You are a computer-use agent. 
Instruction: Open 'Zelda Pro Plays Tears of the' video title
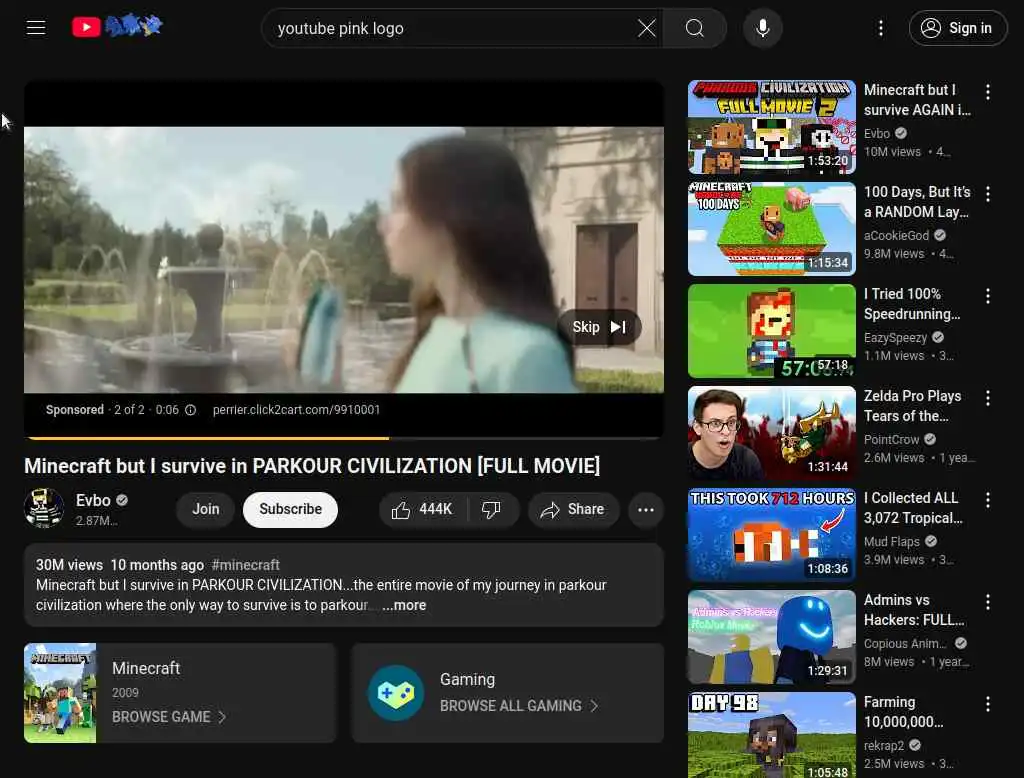[912, 406]
